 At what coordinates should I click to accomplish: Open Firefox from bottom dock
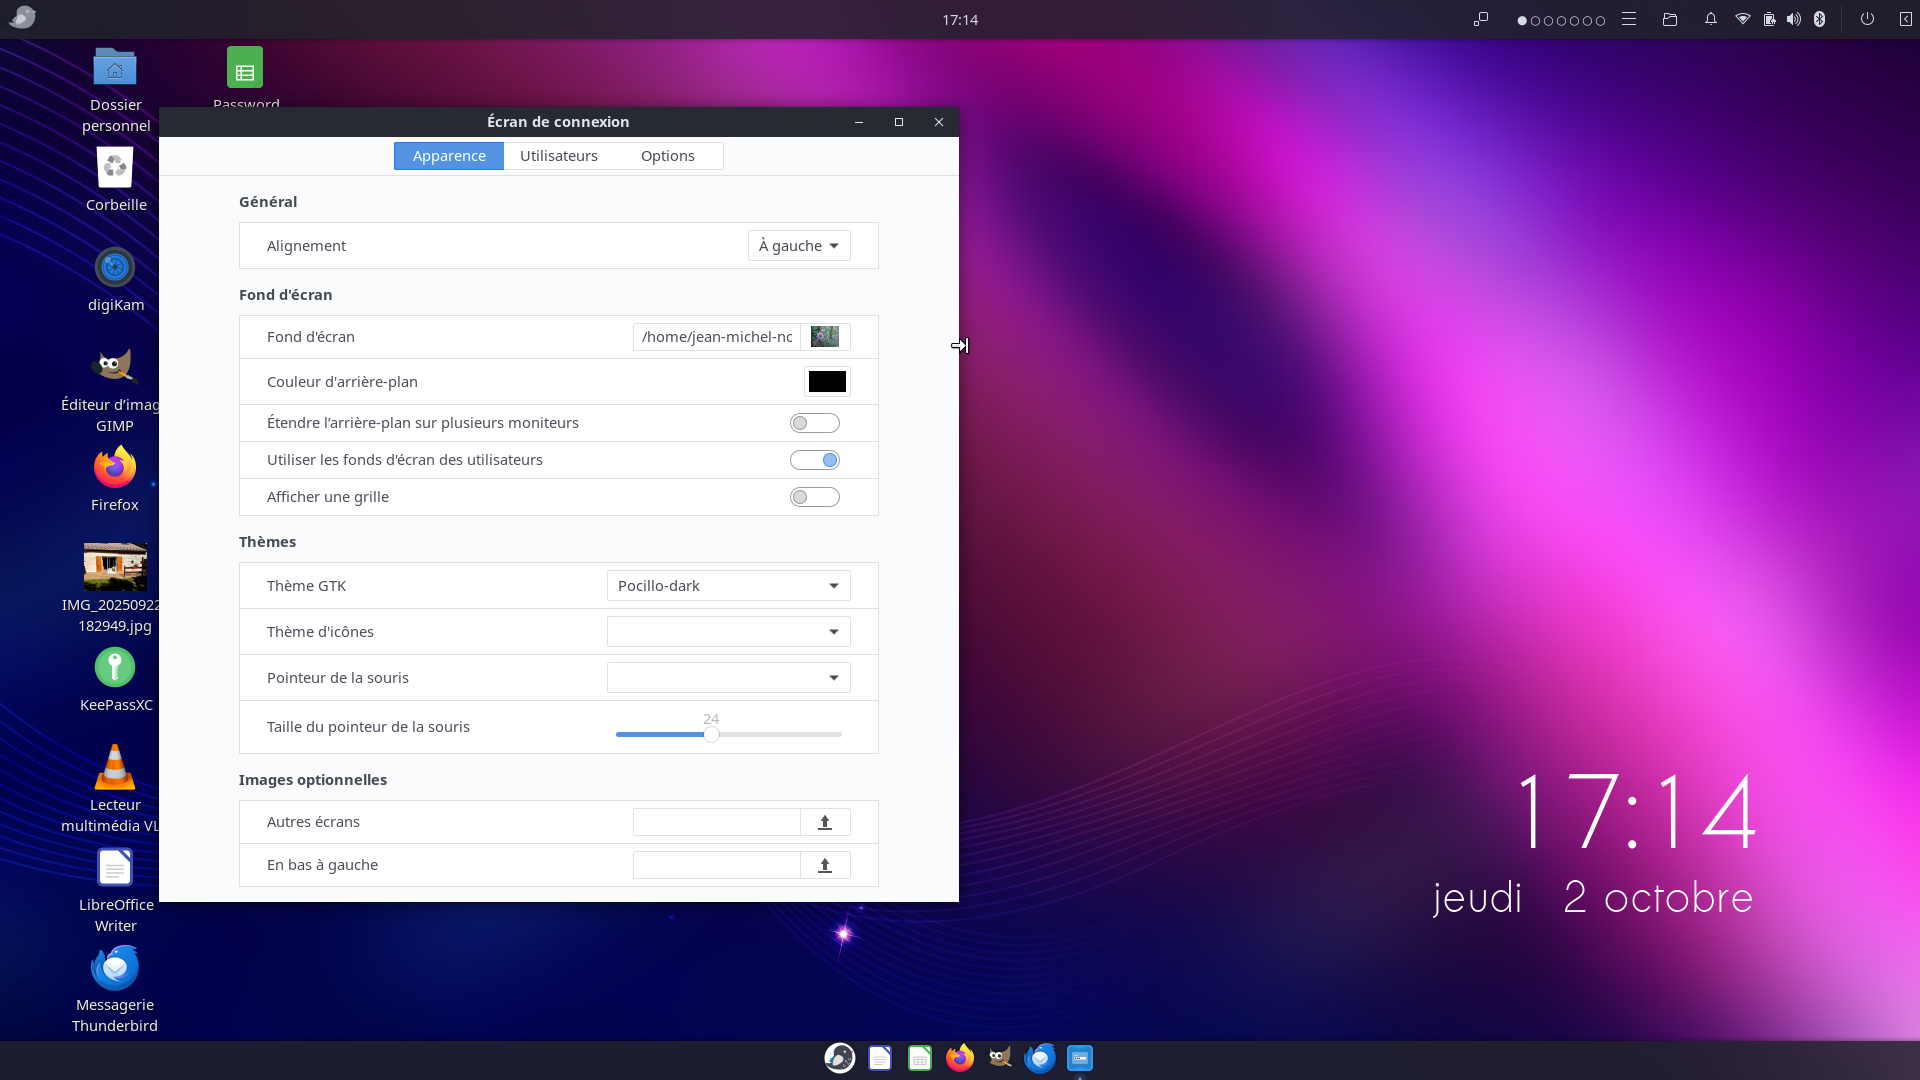[x=960, y=1058]
